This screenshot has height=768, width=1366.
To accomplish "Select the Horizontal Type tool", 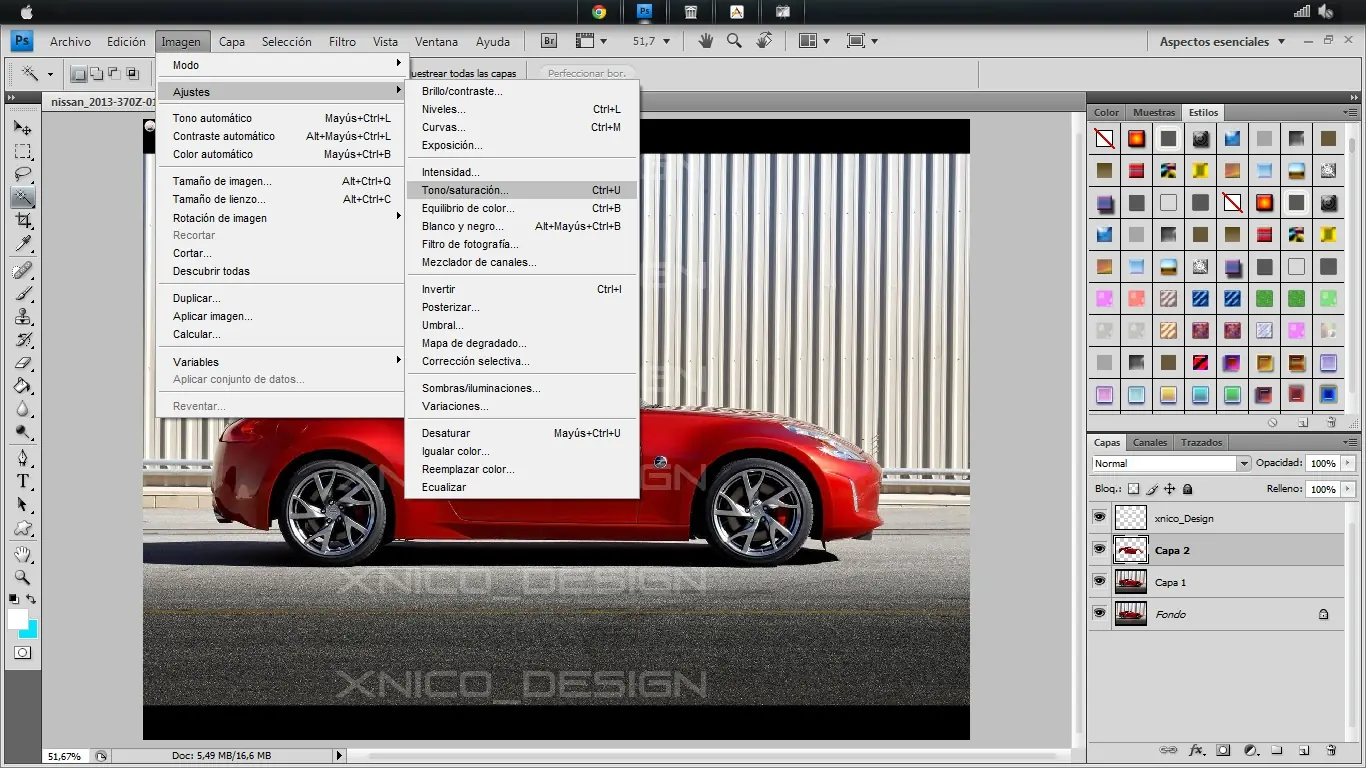I will (x=22, y=482).
